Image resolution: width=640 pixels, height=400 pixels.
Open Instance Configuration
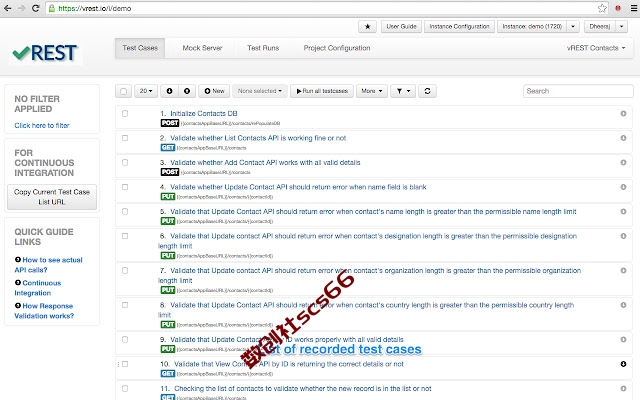(459, 27)
